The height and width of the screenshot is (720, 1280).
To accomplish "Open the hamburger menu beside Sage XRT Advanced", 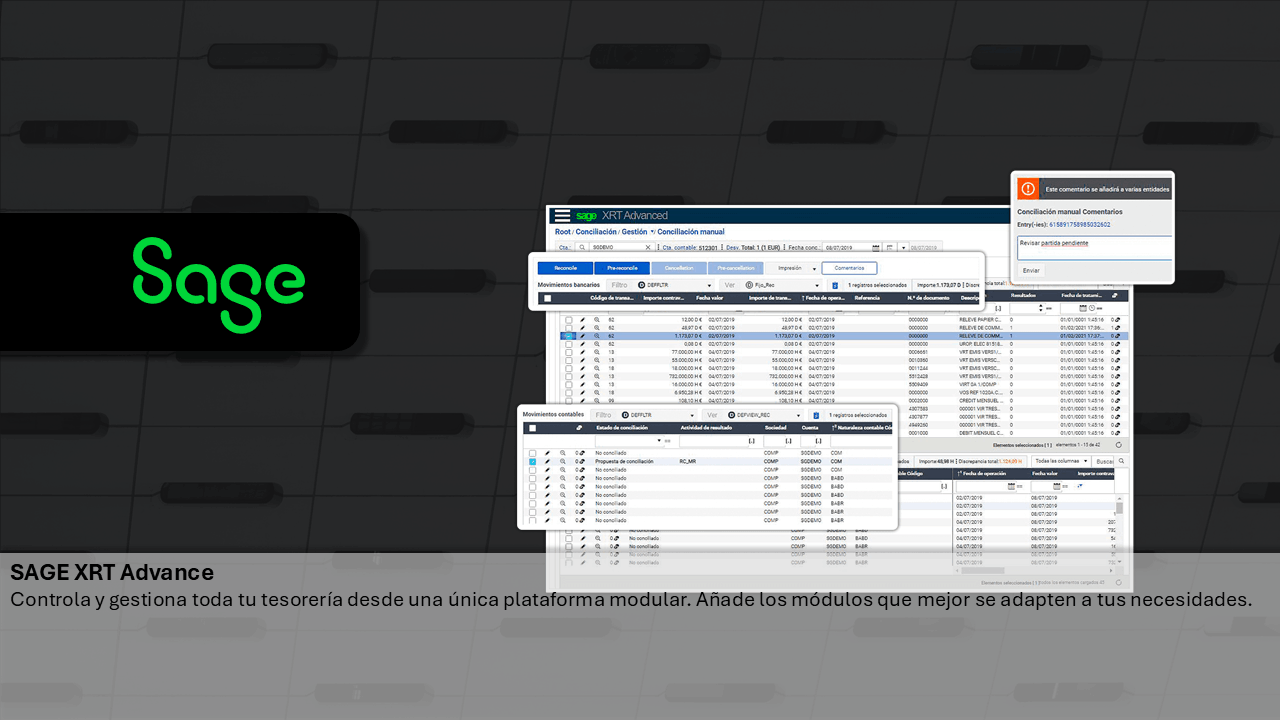I will pos(562,215).
